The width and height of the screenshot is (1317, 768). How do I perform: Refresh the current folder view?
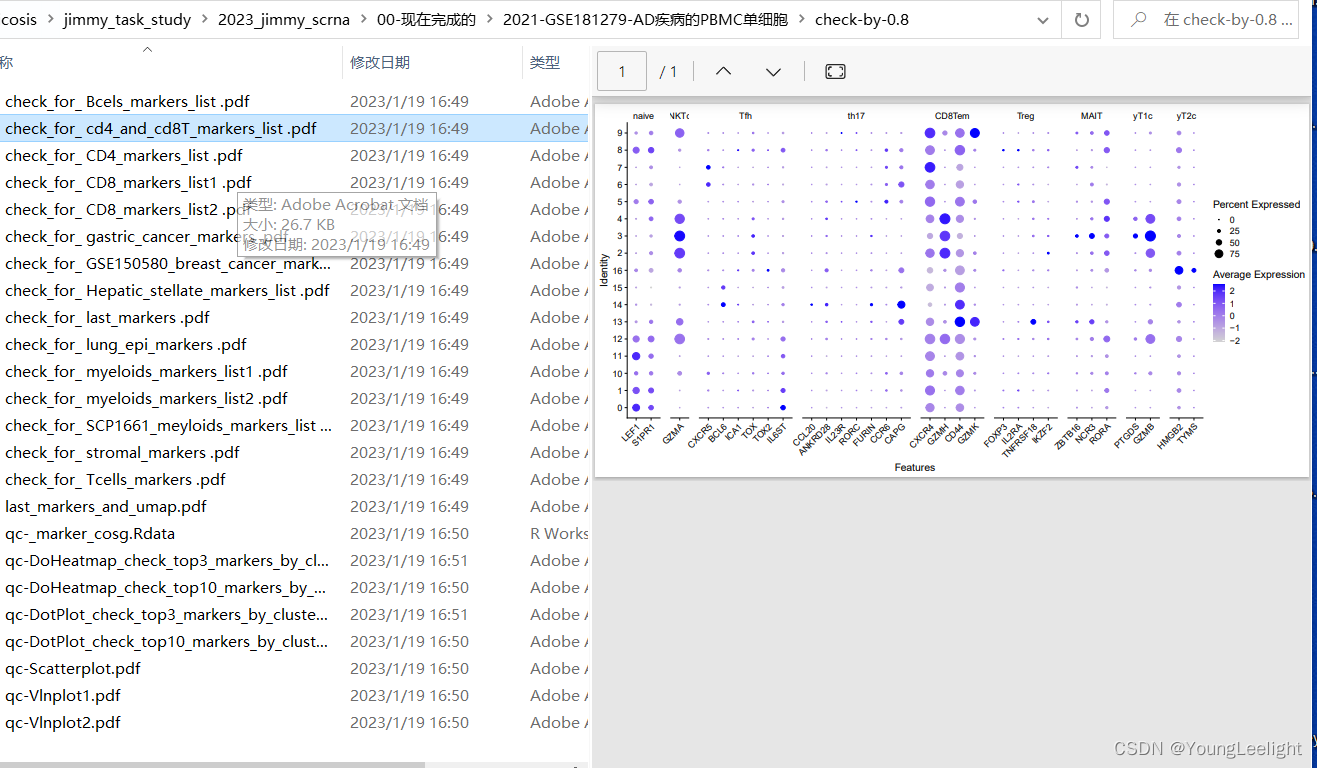tap(1081, 19)
